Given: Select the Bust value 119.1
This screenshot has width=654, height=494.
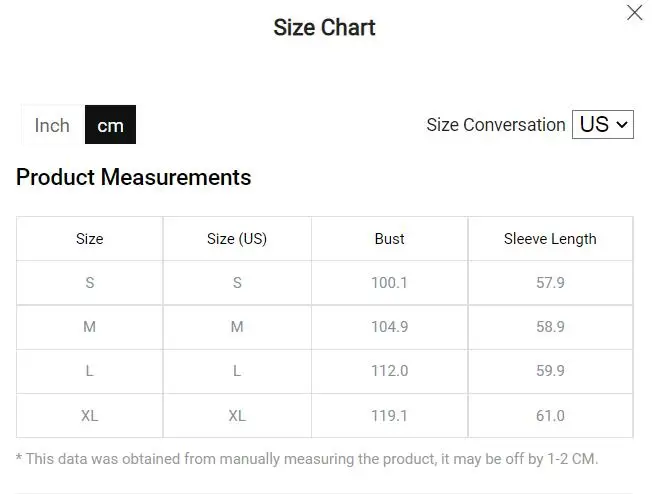Looking at the screenshot, I should tap(389, 415).
